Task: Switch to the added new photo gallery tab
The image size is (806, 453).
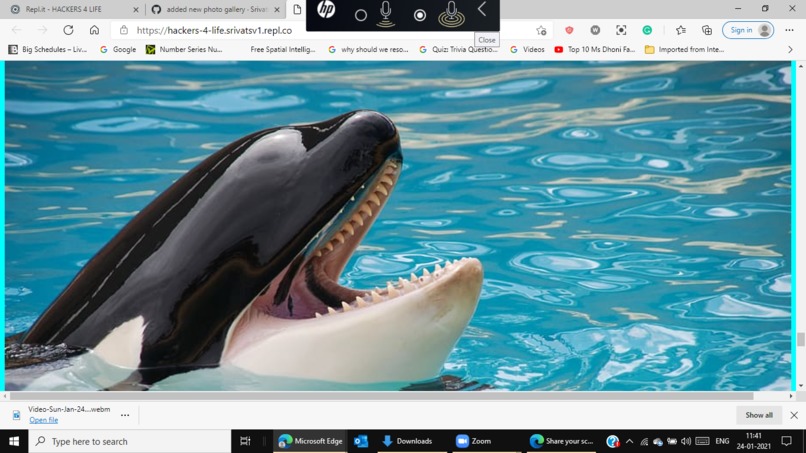Action: pos(216,9)
